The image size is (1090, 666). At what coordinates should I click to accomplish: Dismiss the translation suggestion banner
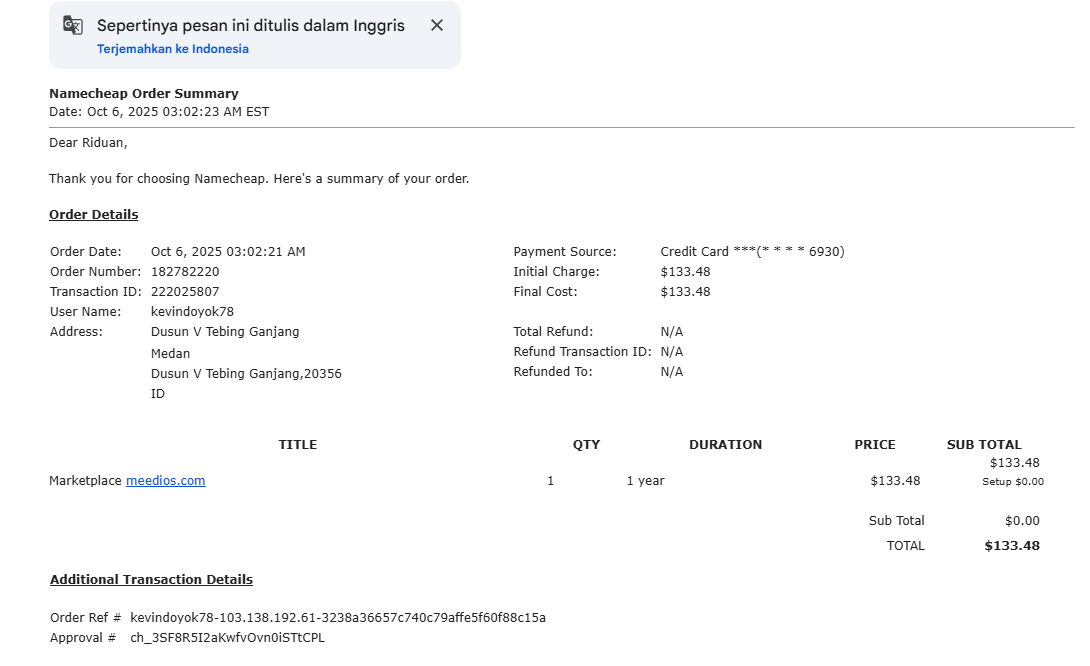pos(437,26)
